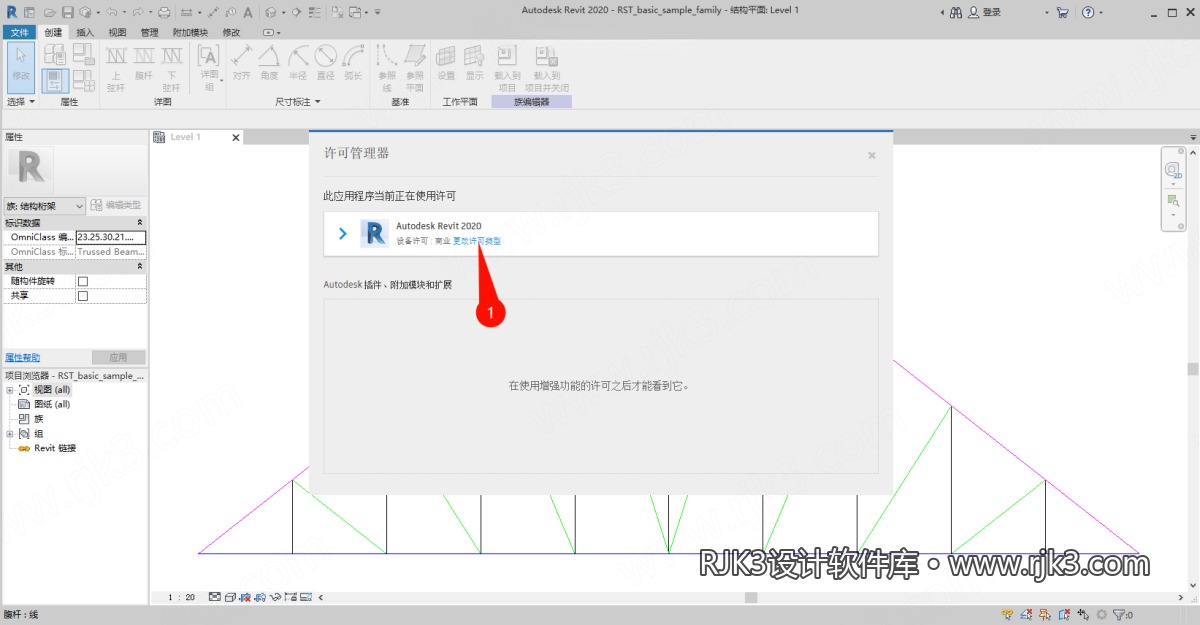This screenshot has width=1200, height=625.
Task: Switch to the 修改 ribbon tab
Action: (231, 32)
